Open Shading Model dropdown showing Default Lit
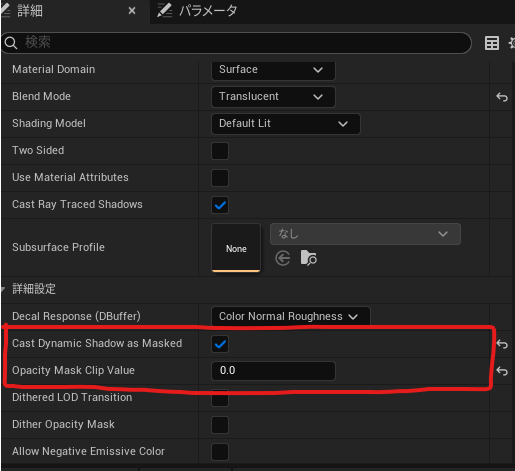This screenshot has width=515, height=471. point(286,124)
